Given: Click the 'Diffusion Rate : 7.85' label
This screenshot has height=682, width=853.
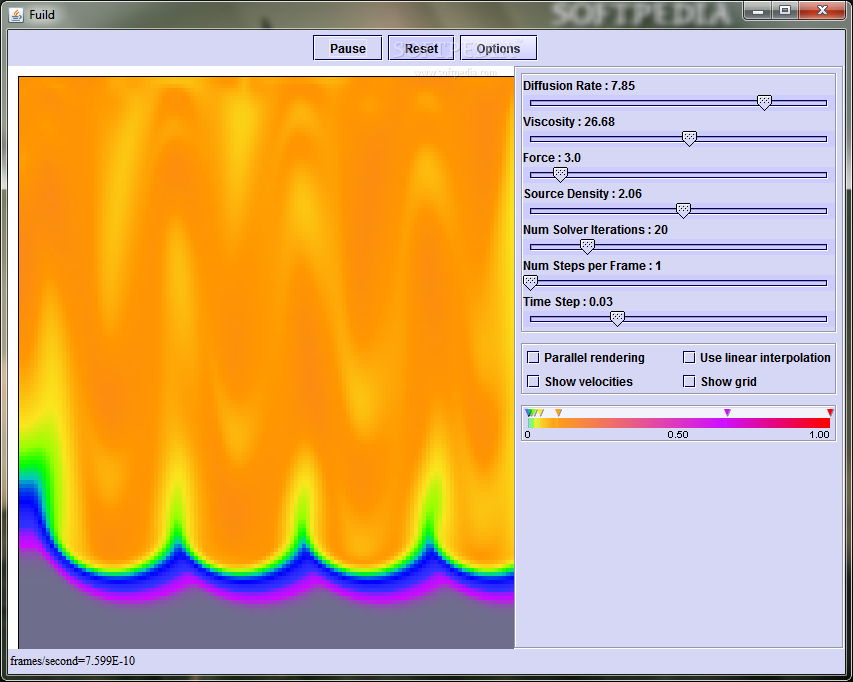Looking at the screenshot, I should pos(579,86).
